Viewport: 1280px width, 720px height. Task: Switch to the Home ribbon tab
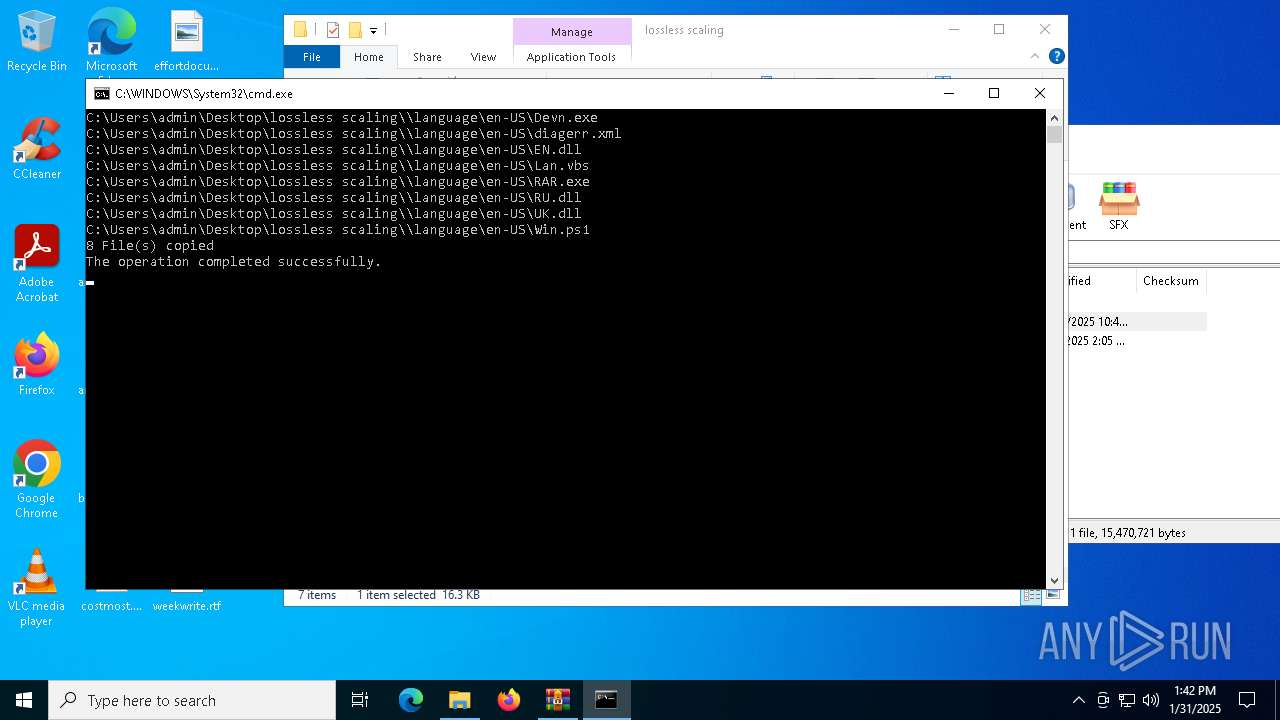point(368,57)
